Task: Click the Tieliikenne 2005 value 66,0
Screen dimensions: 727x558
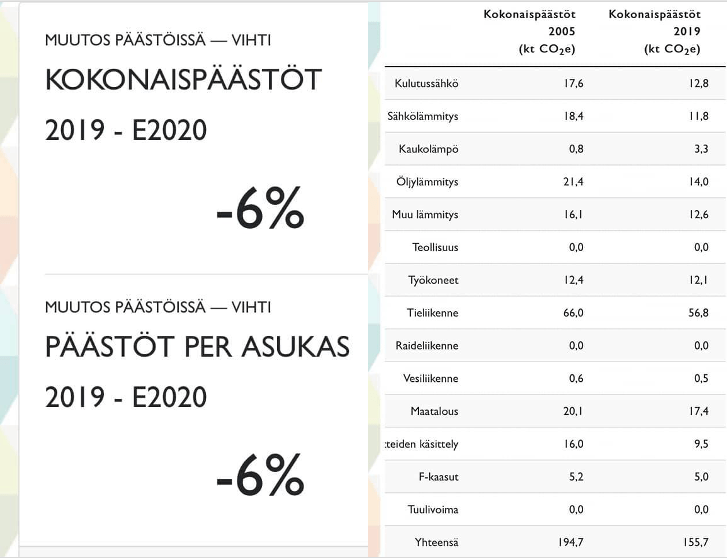Action: tap(573, 313)
